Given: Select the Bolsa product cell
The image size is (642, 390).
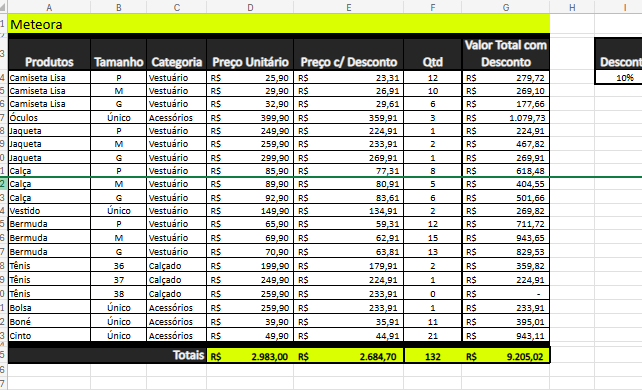Looking at the screenshot, I should [49, 308].
